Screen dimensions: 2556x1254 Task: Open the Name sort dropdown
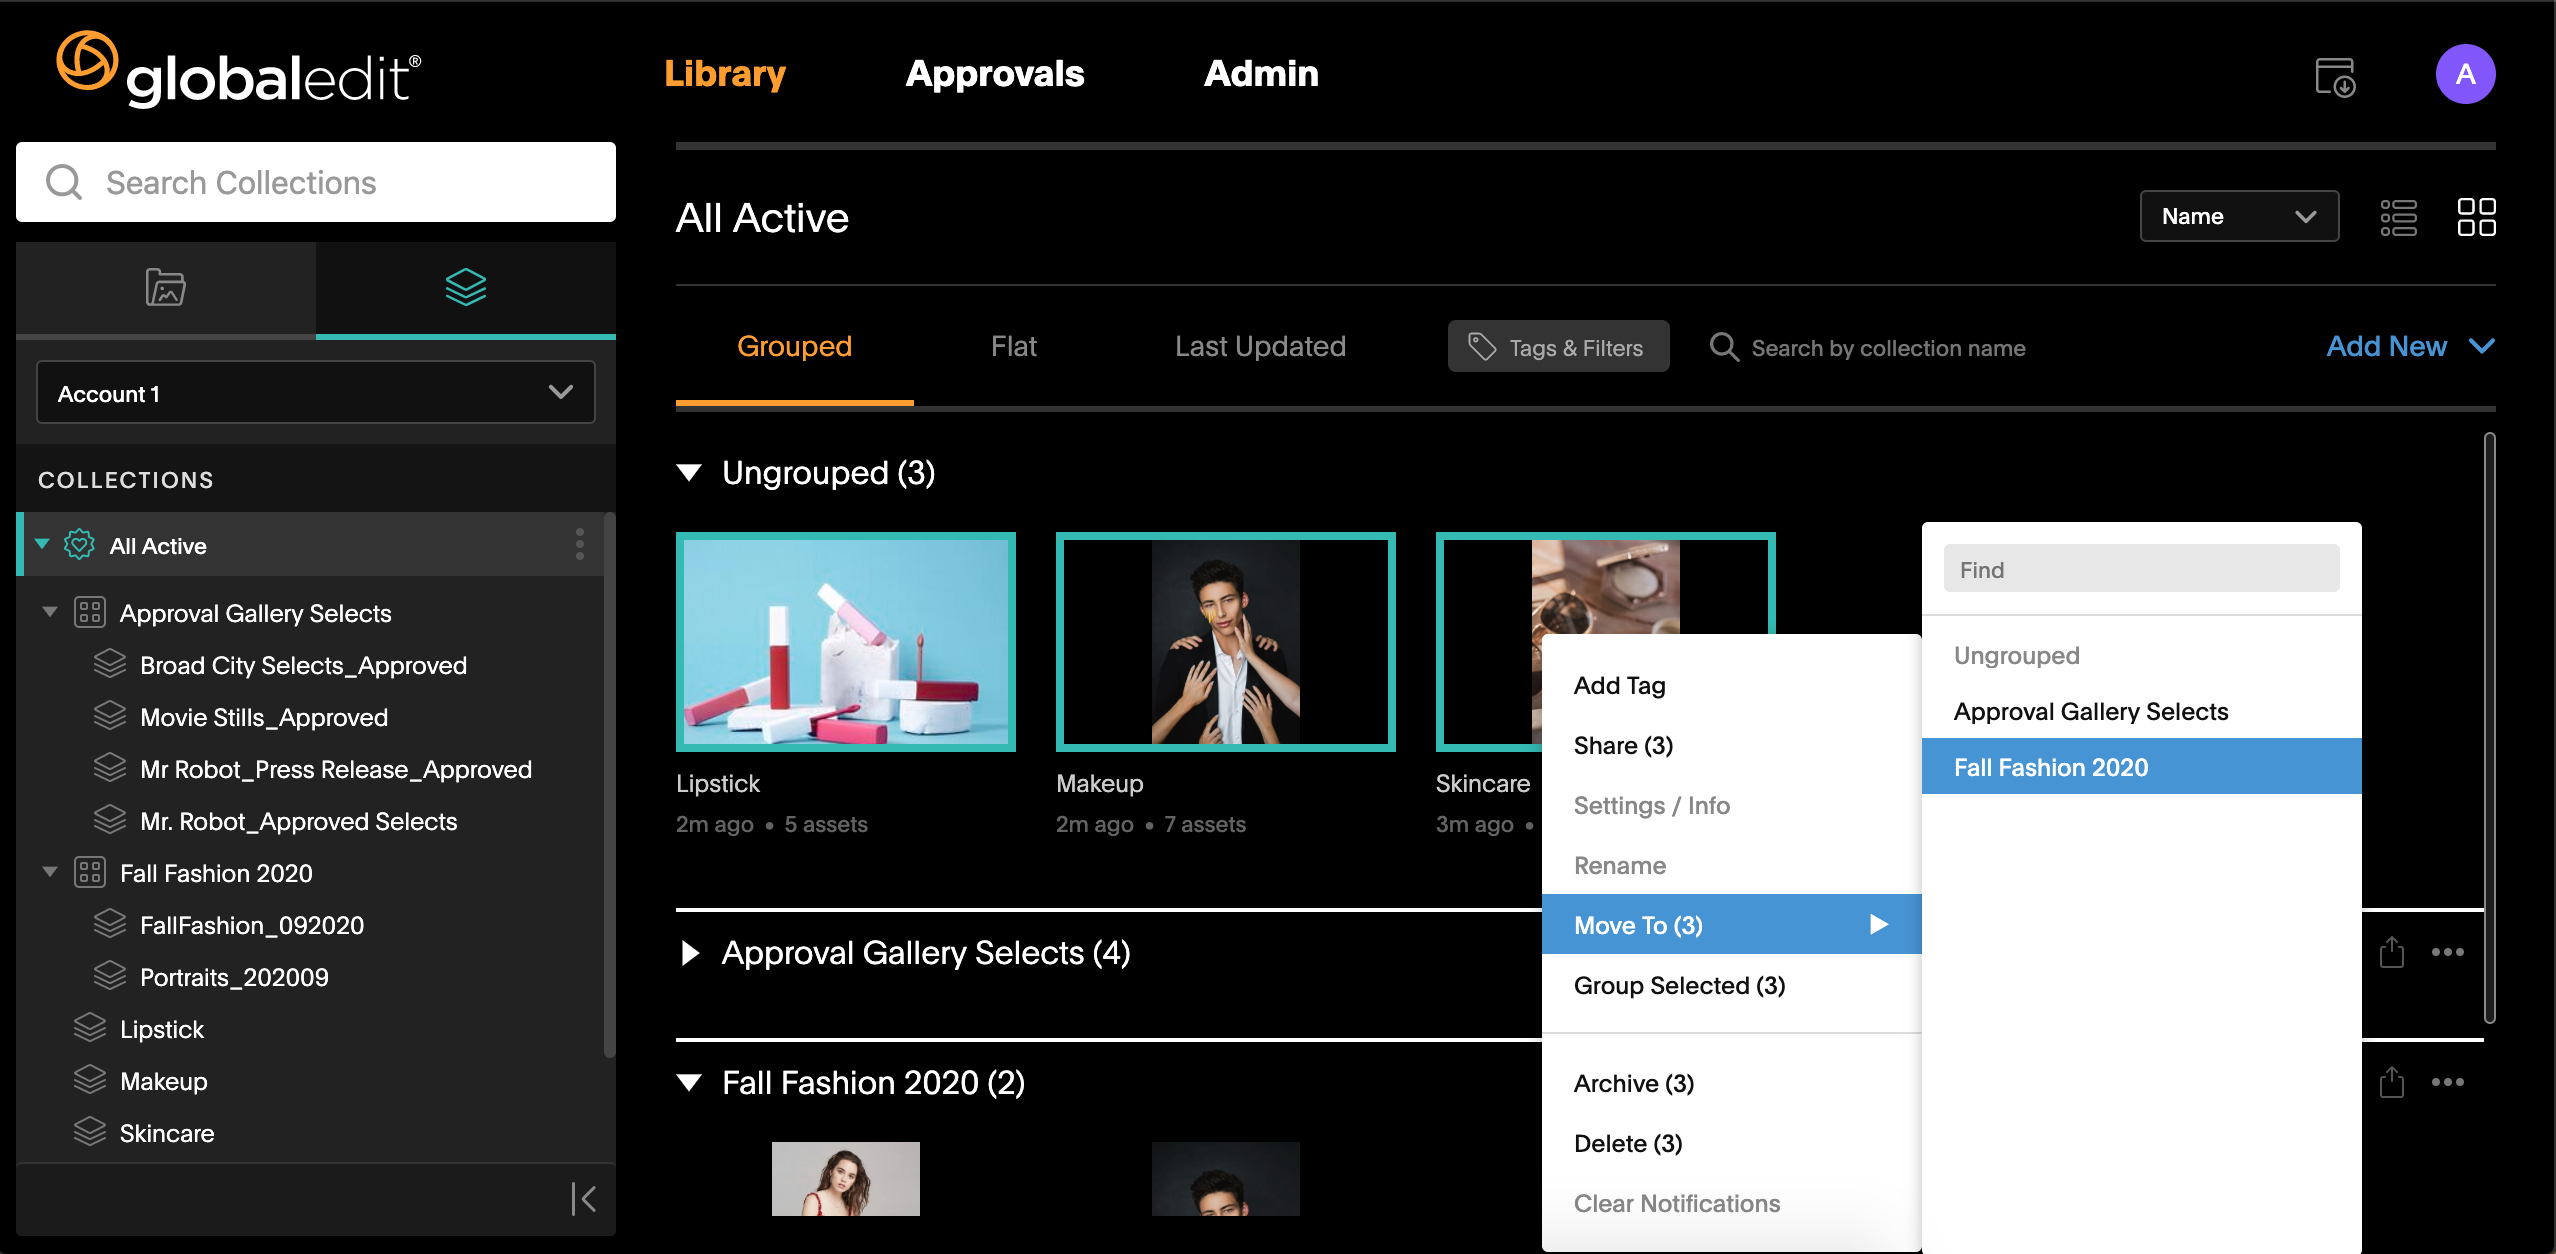2239,216
